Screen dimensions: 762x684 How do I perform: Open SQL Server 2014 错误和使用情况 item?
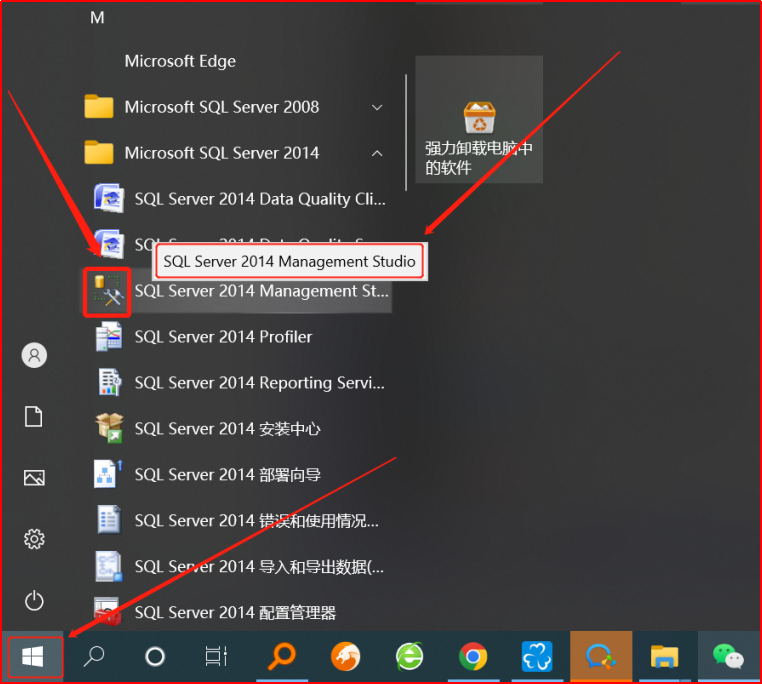256,521
